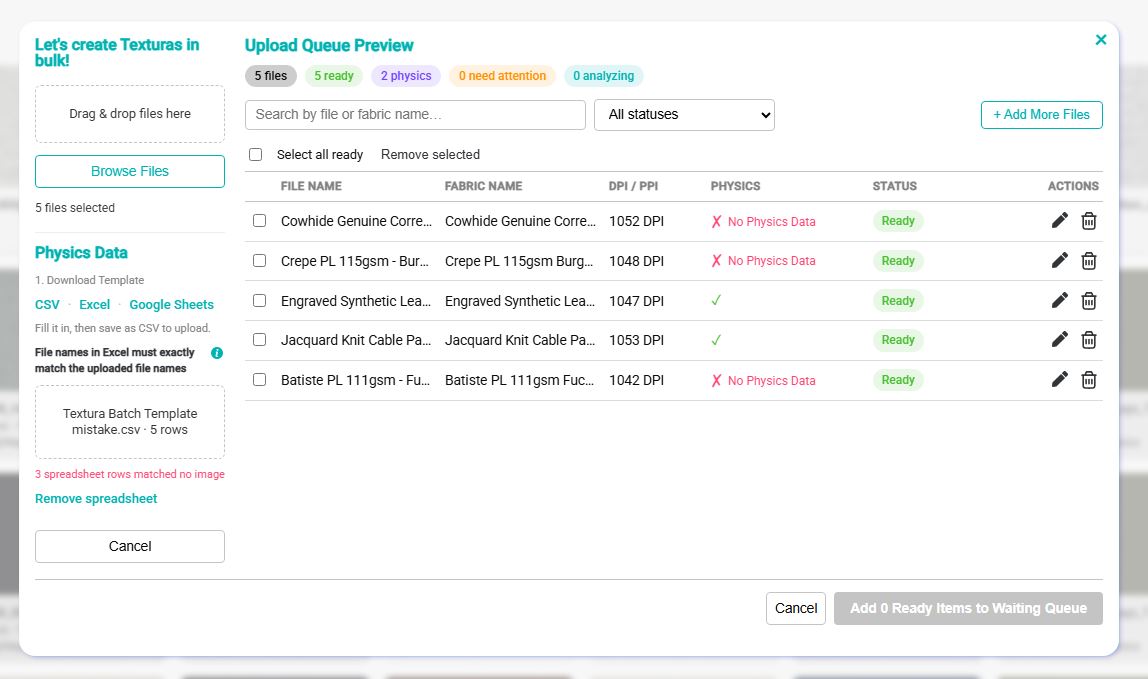Tick the Select all ready checkbox
The width and height of the screenshot is (1148, 679).
pyautogui.click(x=256, y=155)
